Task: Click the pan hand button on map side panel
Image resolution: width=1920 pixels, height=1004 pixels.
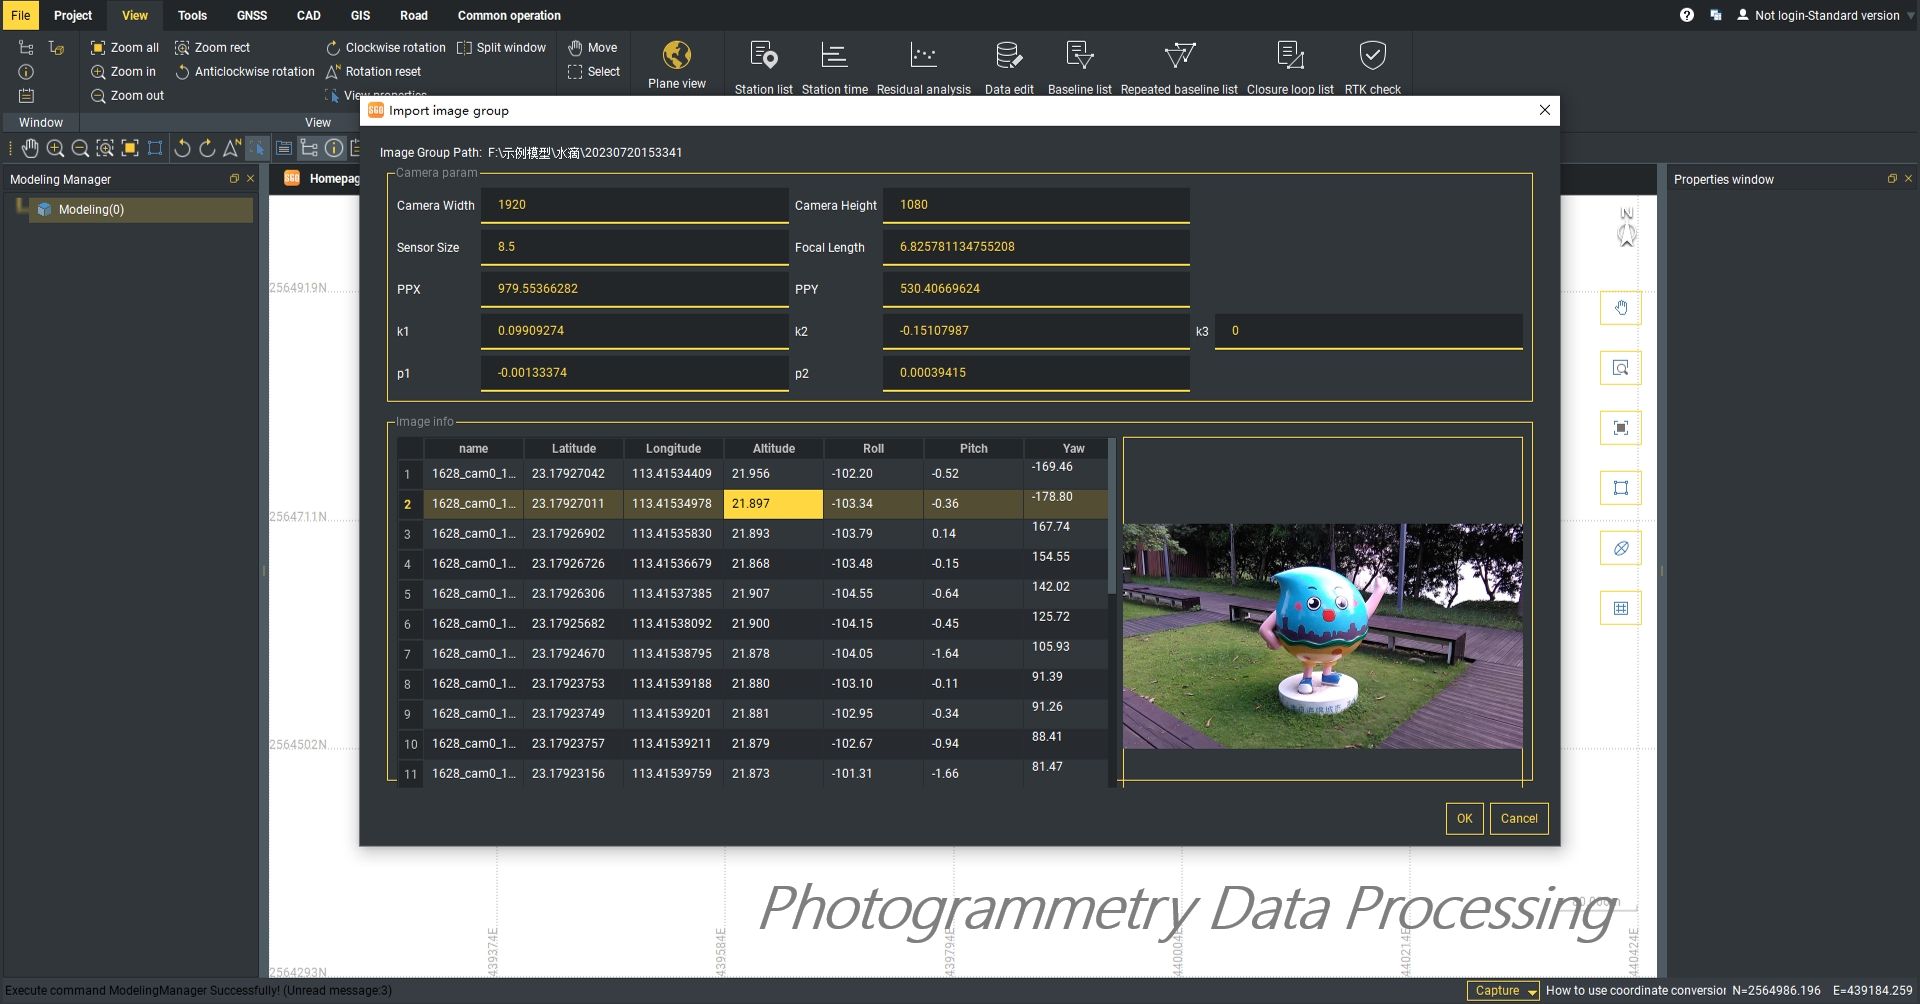Action: [1620, 308]
